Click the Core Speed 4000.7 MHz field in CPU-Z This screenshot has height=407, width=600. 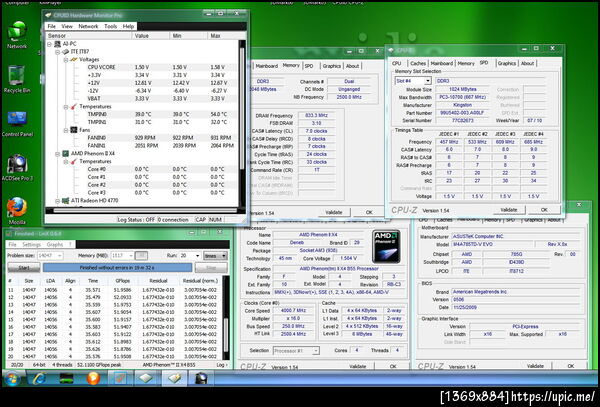coord(293,311)
